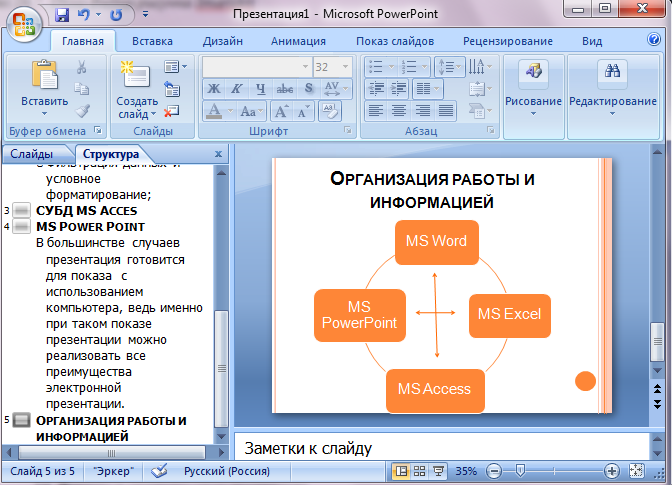The width and height of the screenshot is (672, 485).
Task: Select slide 4 MS Power Point outline
Action: tap(90, 226)
